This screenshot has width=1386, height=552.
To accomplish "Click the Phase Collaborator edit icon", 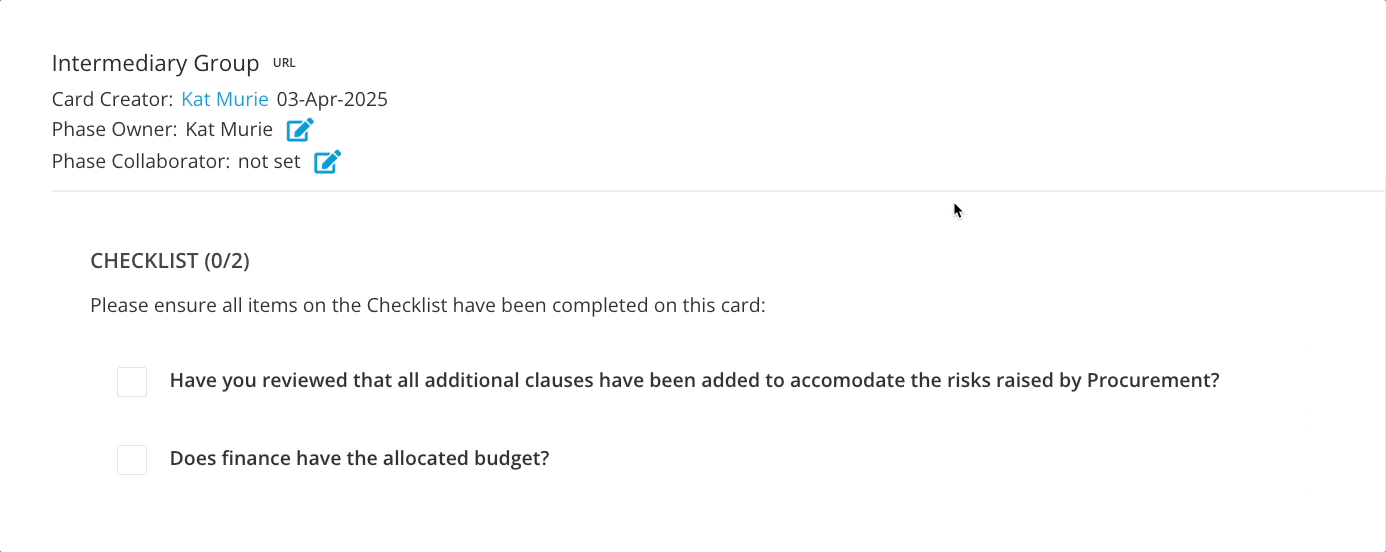I will click(x=328, y=162).
